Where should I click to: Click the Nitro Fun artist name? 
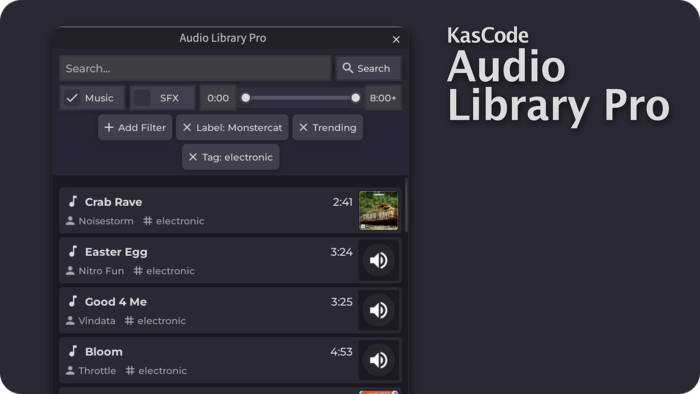click(101, 271)
